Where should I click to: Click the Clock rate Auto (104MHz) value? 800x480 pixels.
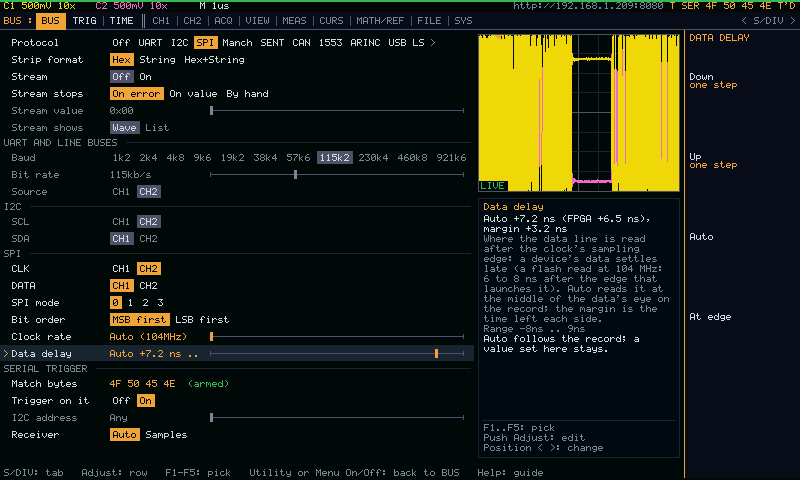pos(148,337)
